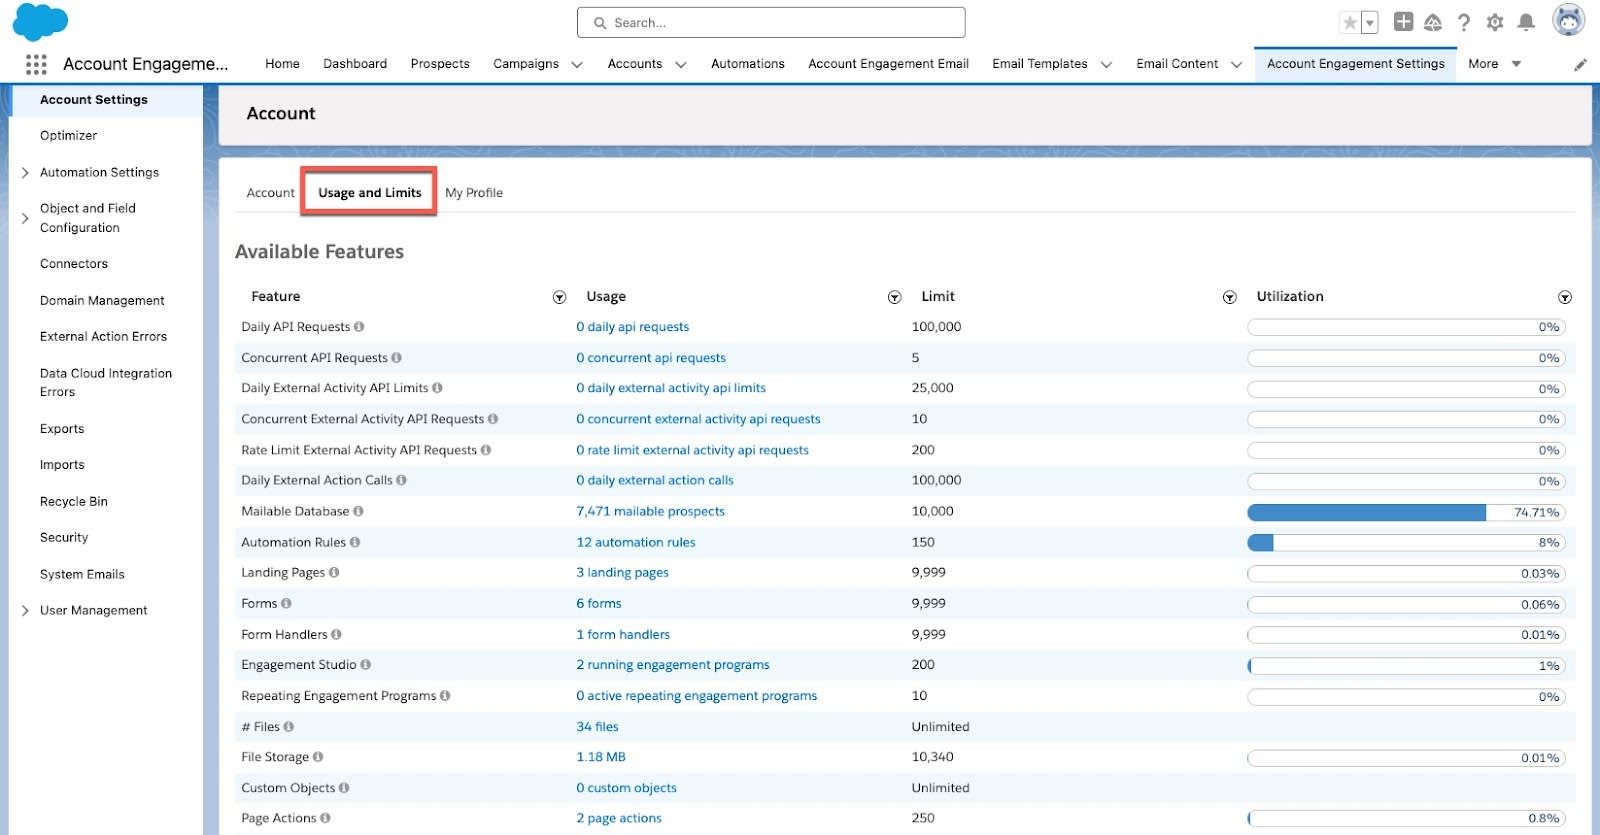The width and height of the screenshot is (1600, 835).
Task: Expand Email Content nav dropdown chevron
Action: tap(1236, 64)
